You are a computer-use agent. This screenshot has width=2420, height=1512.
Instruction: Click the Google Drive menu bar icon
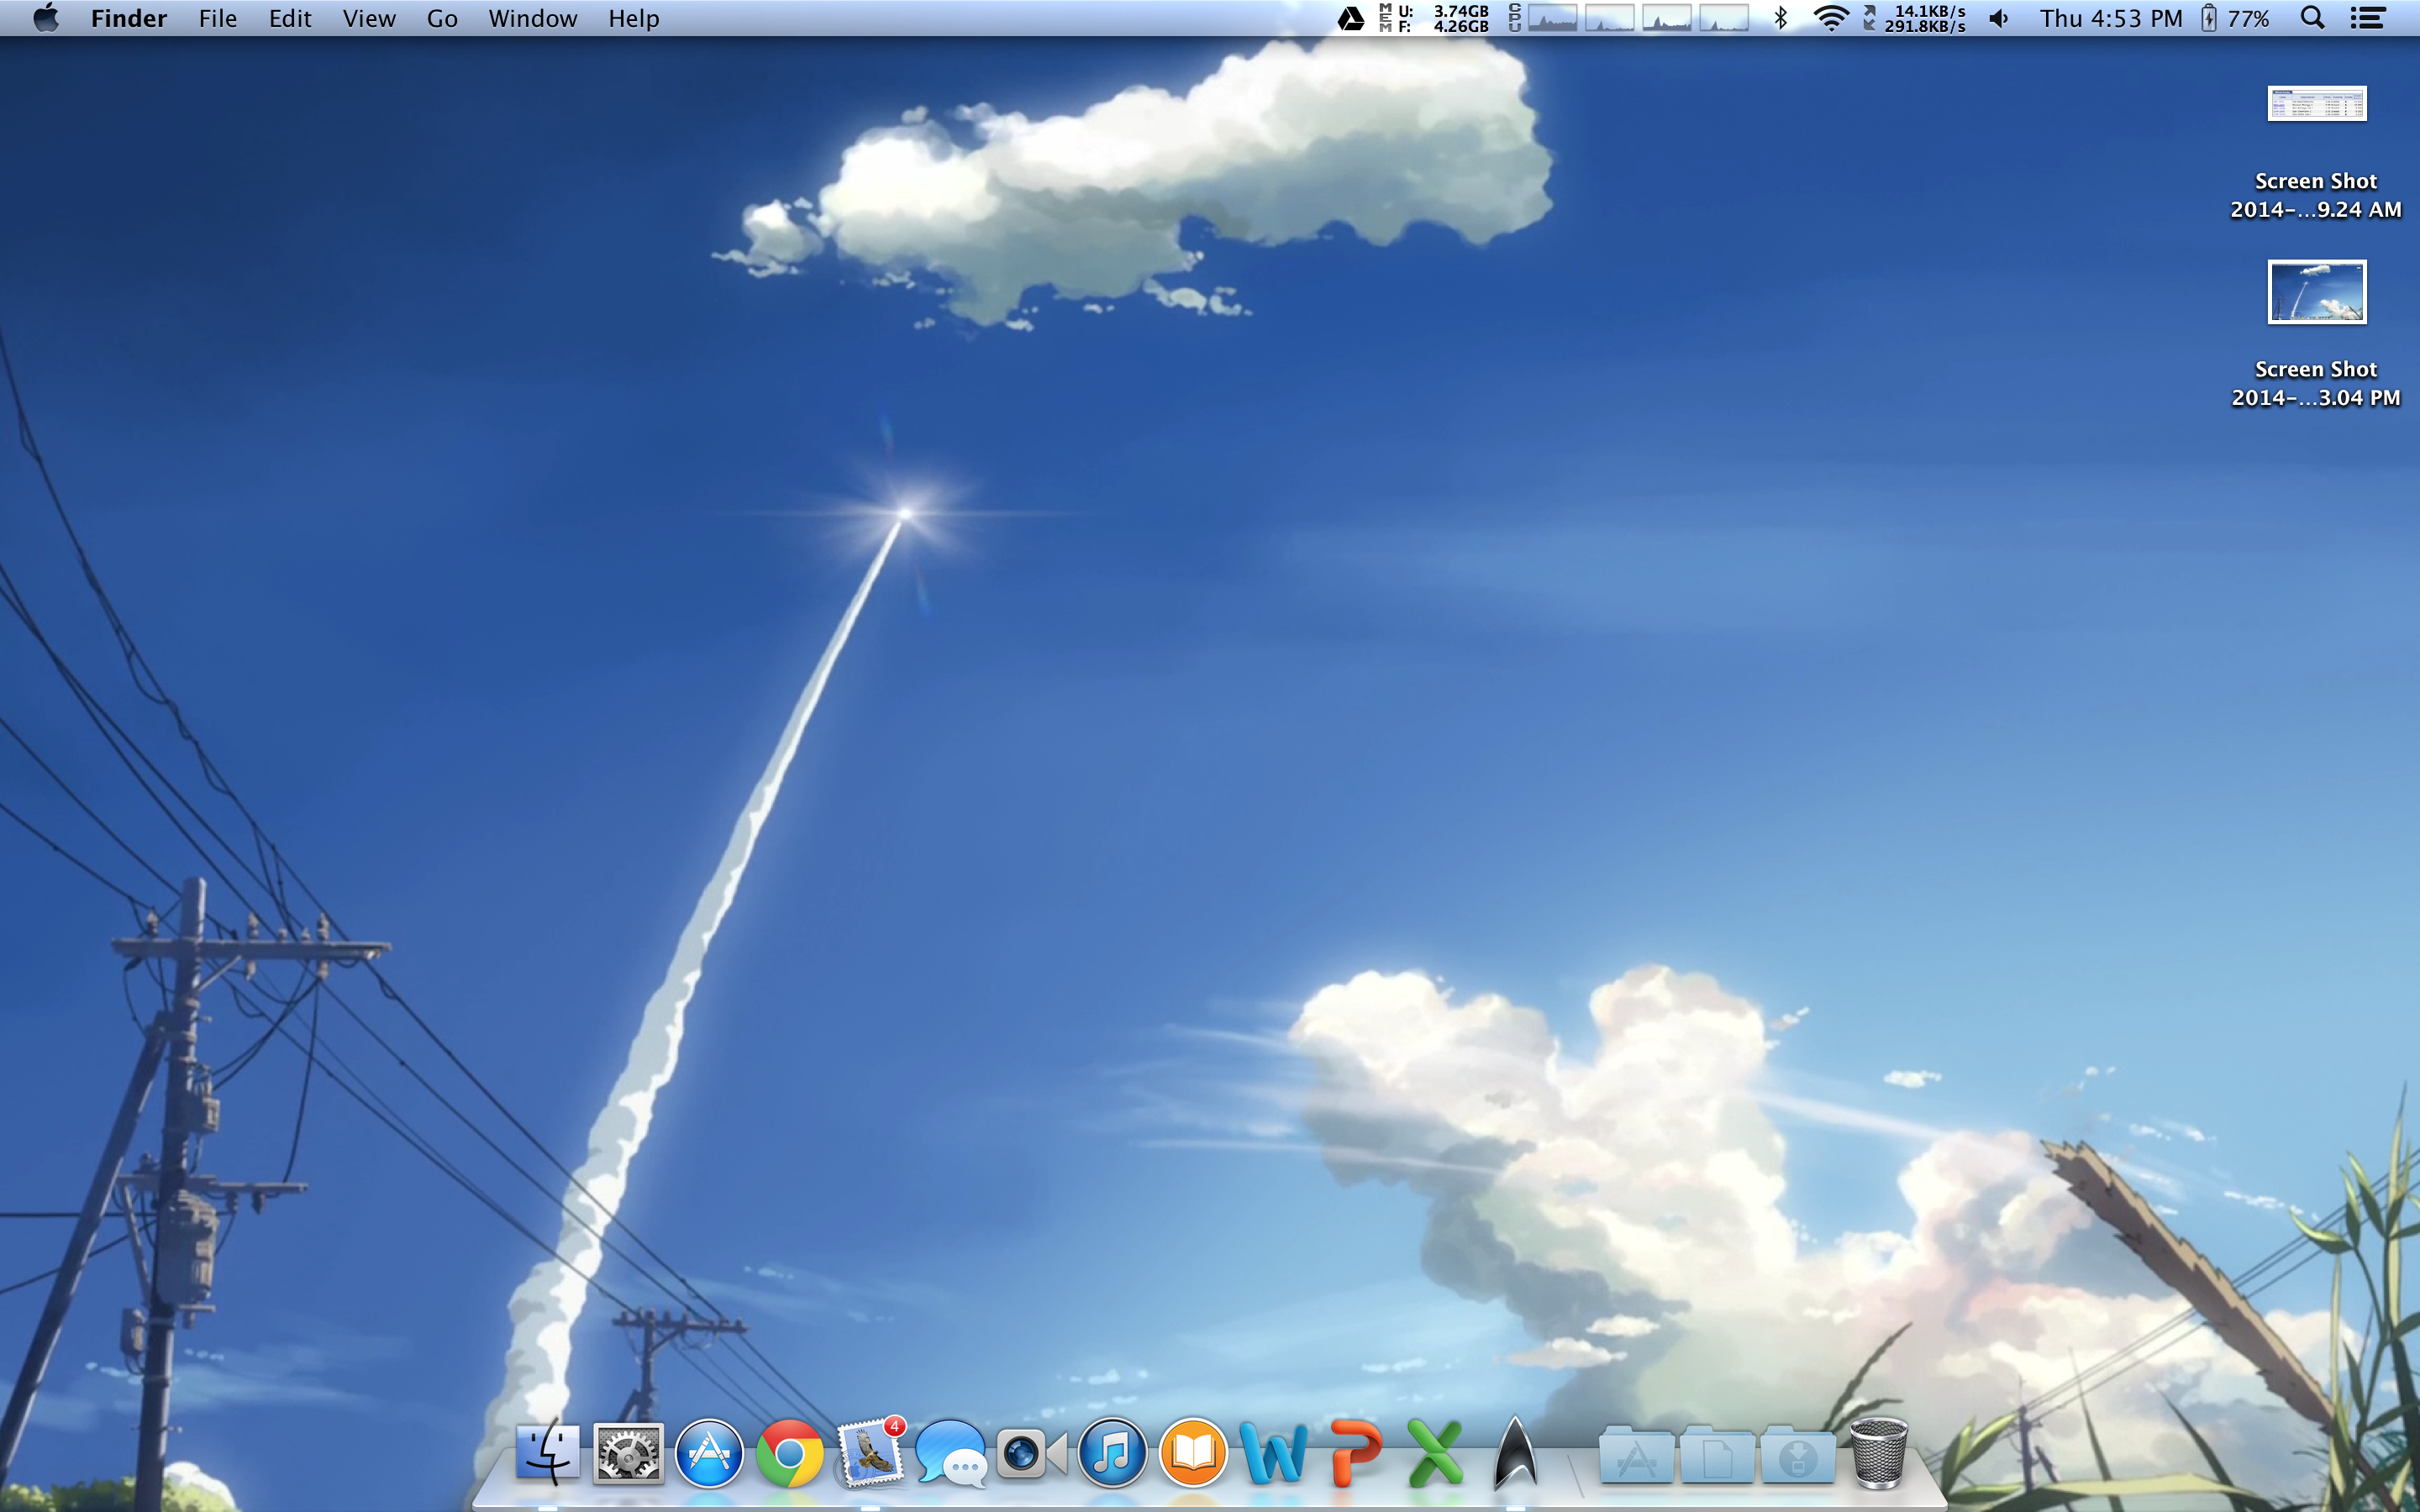click(x=1351, y=18)
